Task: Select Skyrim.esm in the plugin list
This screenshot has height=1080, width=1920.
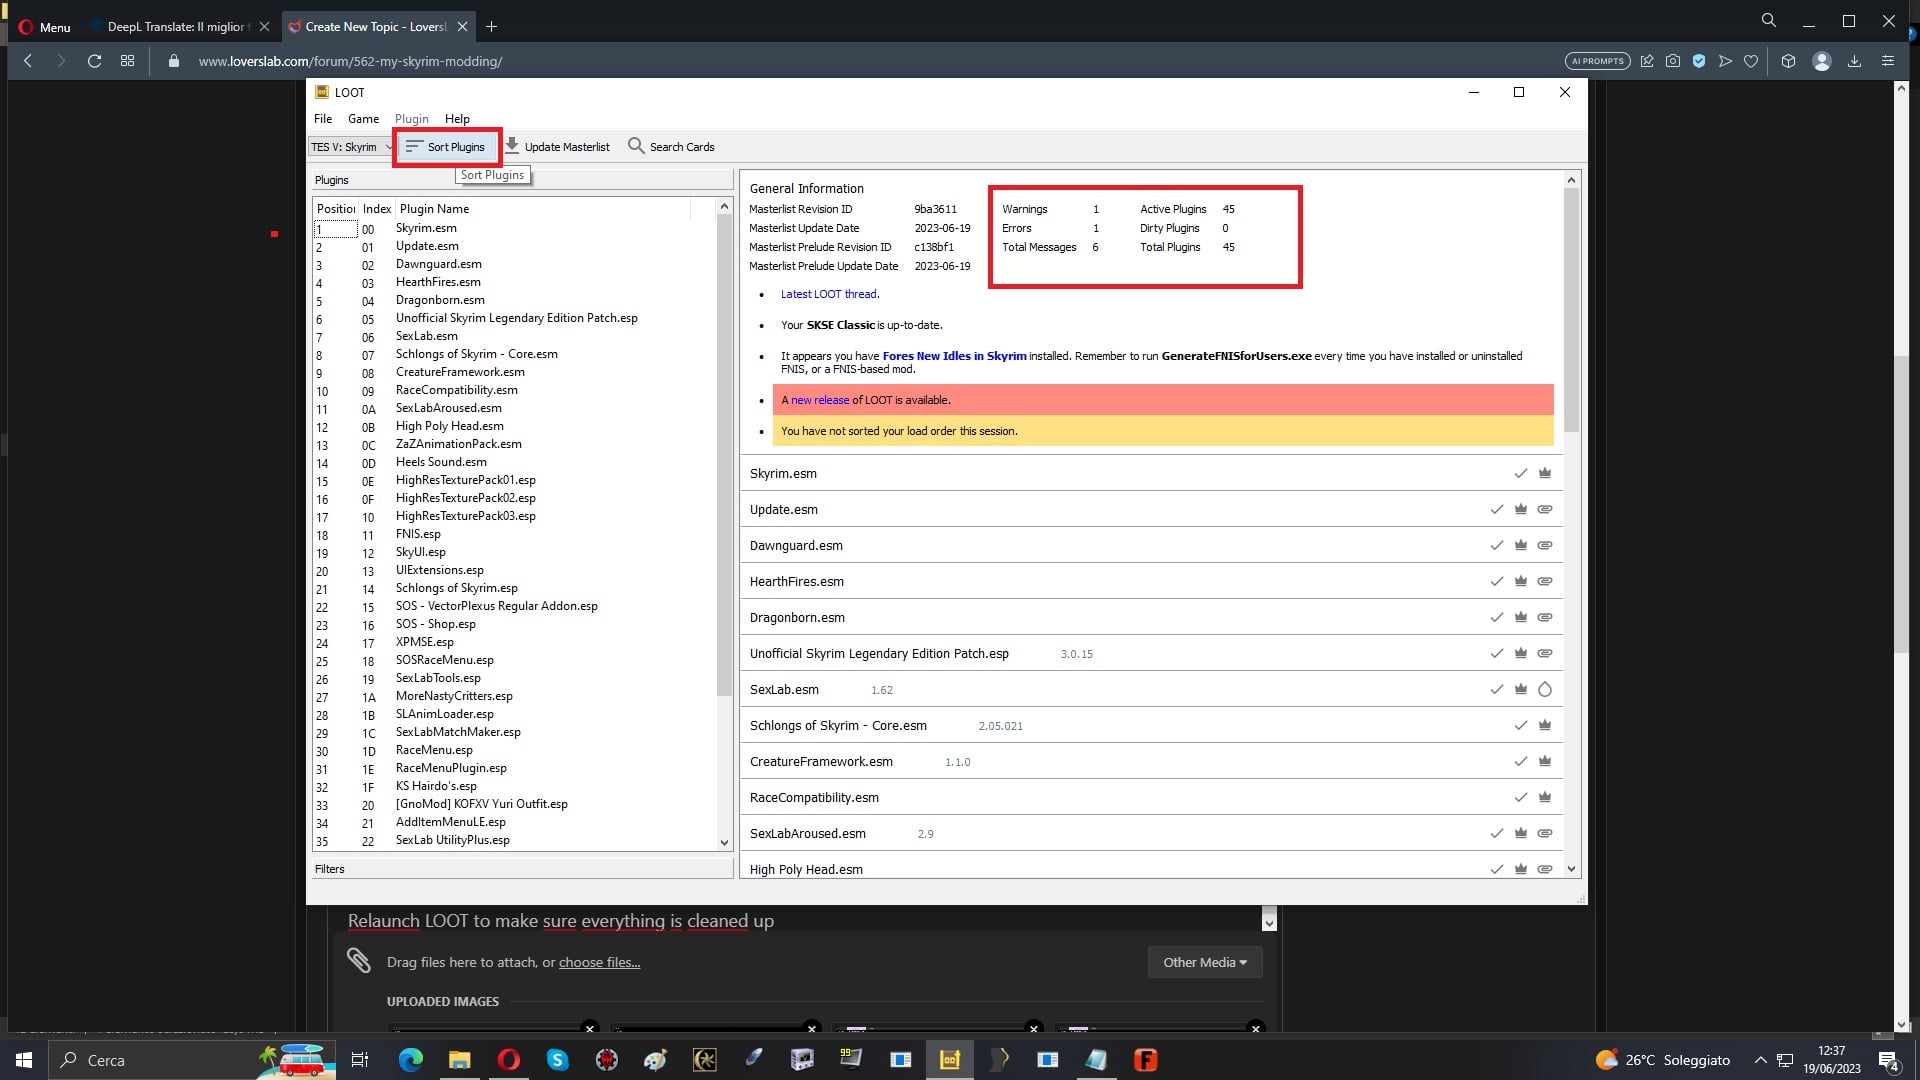Action: (x=426, y=228)
